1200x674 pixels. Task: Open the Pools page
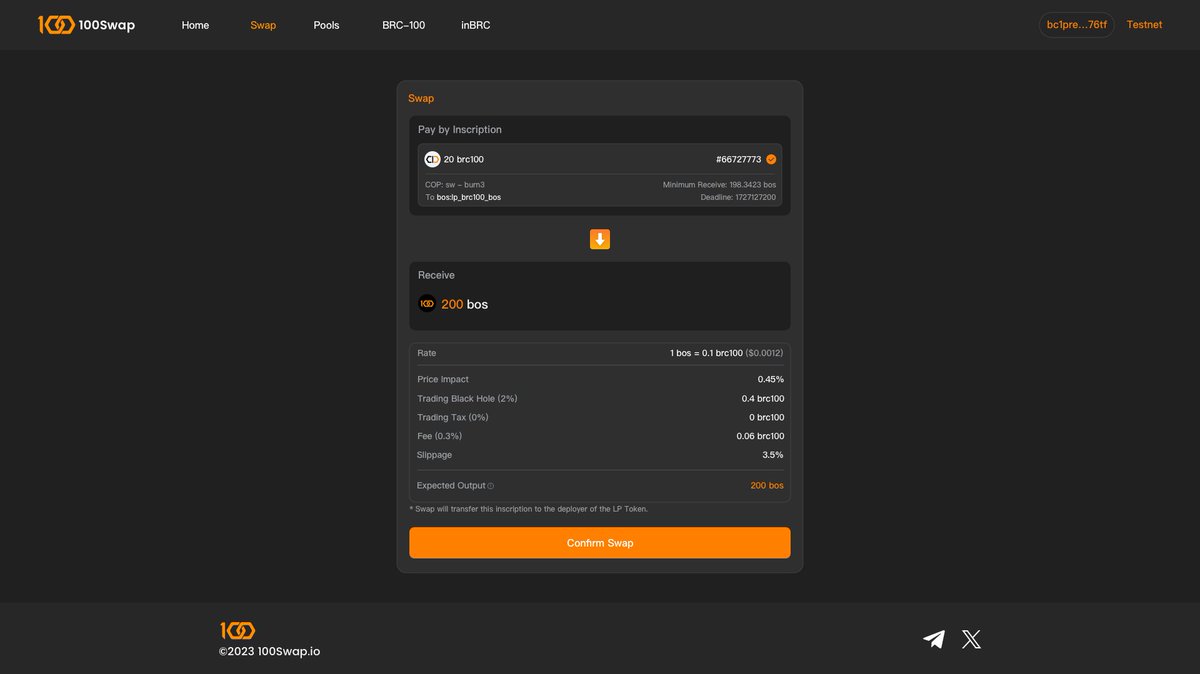click(x=326, y=25)
